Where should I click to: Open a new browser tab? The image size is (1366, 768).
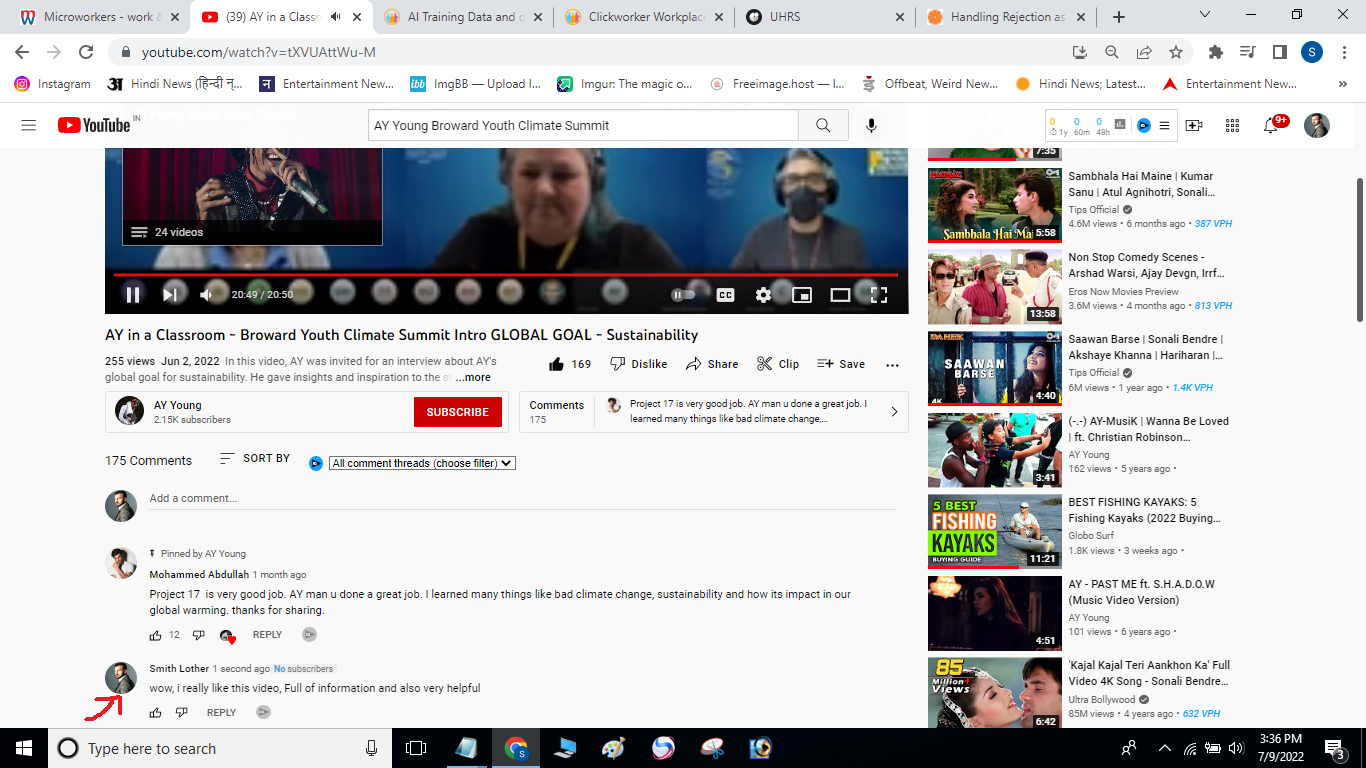pyautogui.click(x=1119, y=17)
